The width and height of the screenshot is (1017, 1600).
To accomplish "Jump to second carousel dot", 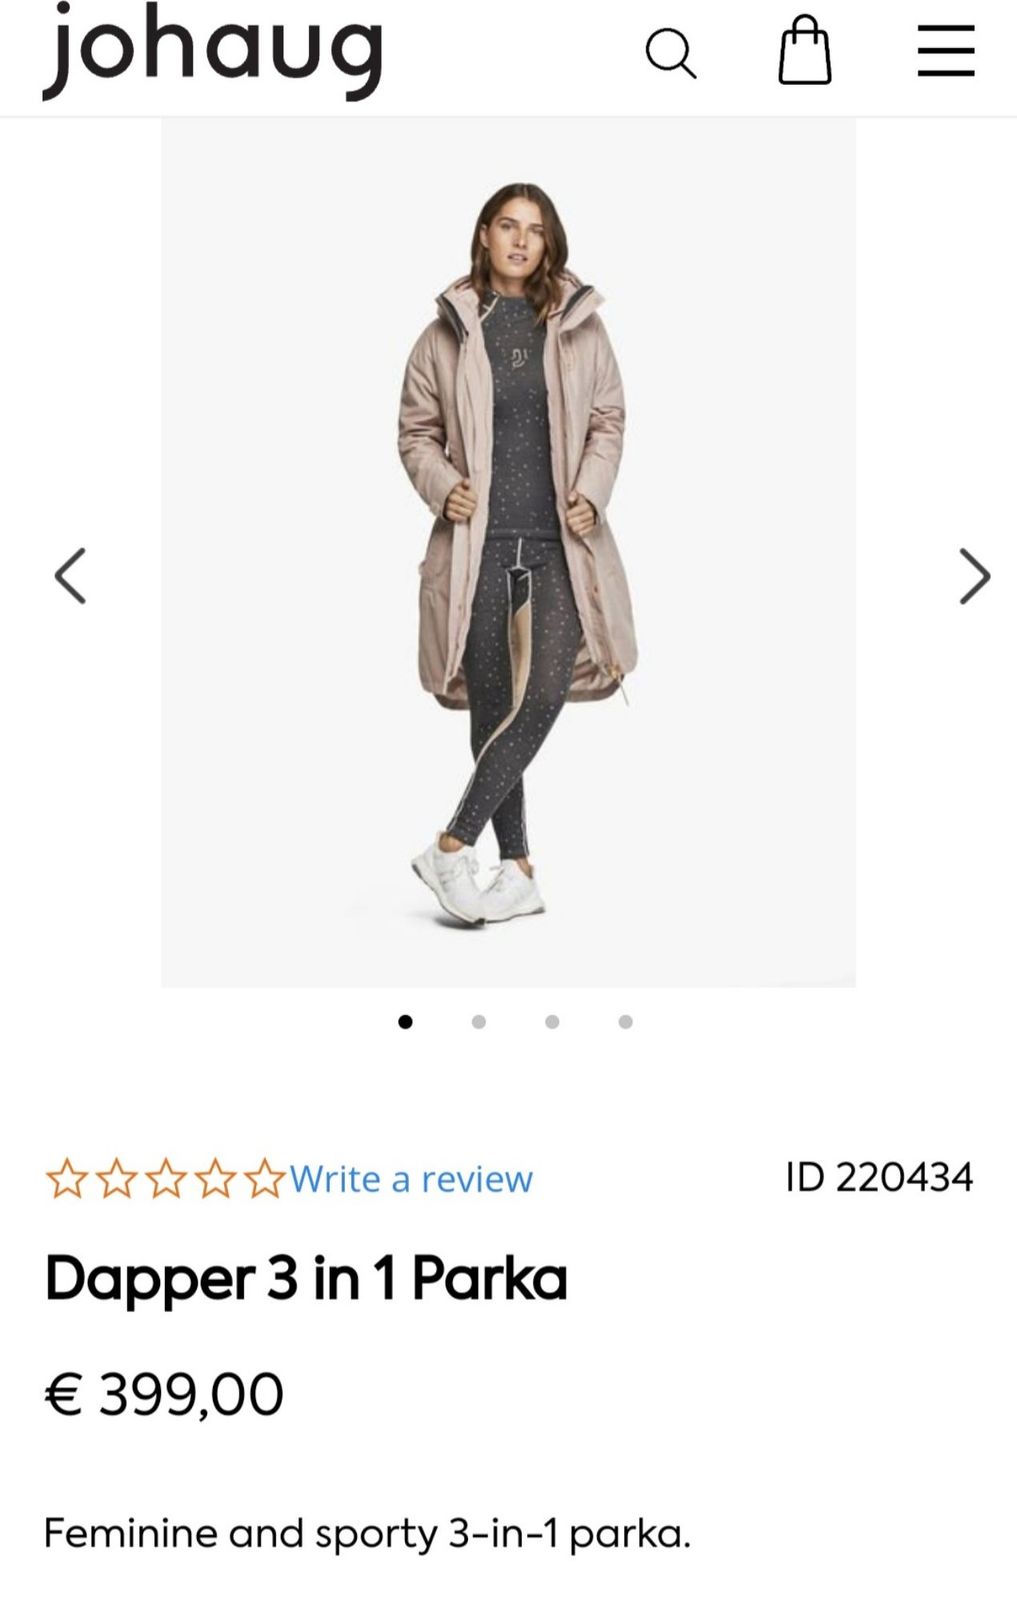I will point(478,1021).
